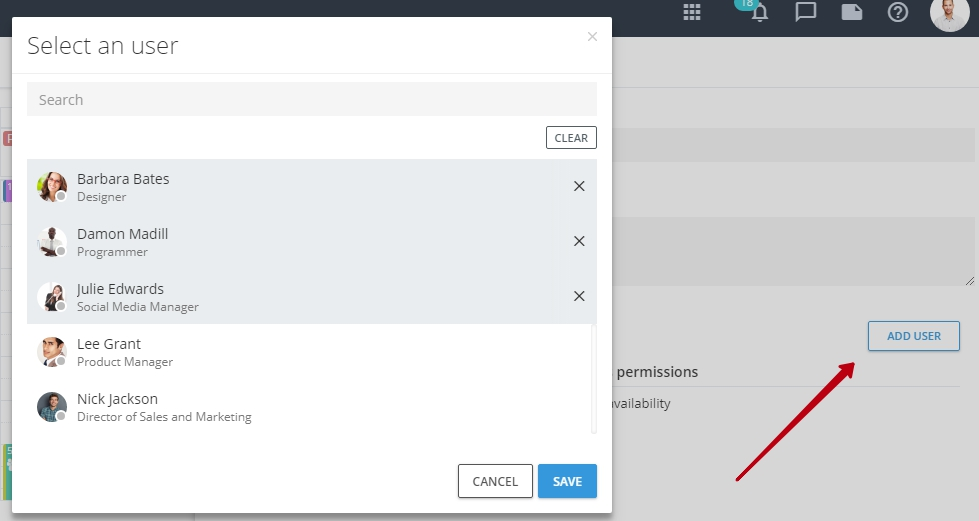Viewport: 979px width, 521px height.
Task: Remove Damon Madill from selection
Action: tap(579, 241)
